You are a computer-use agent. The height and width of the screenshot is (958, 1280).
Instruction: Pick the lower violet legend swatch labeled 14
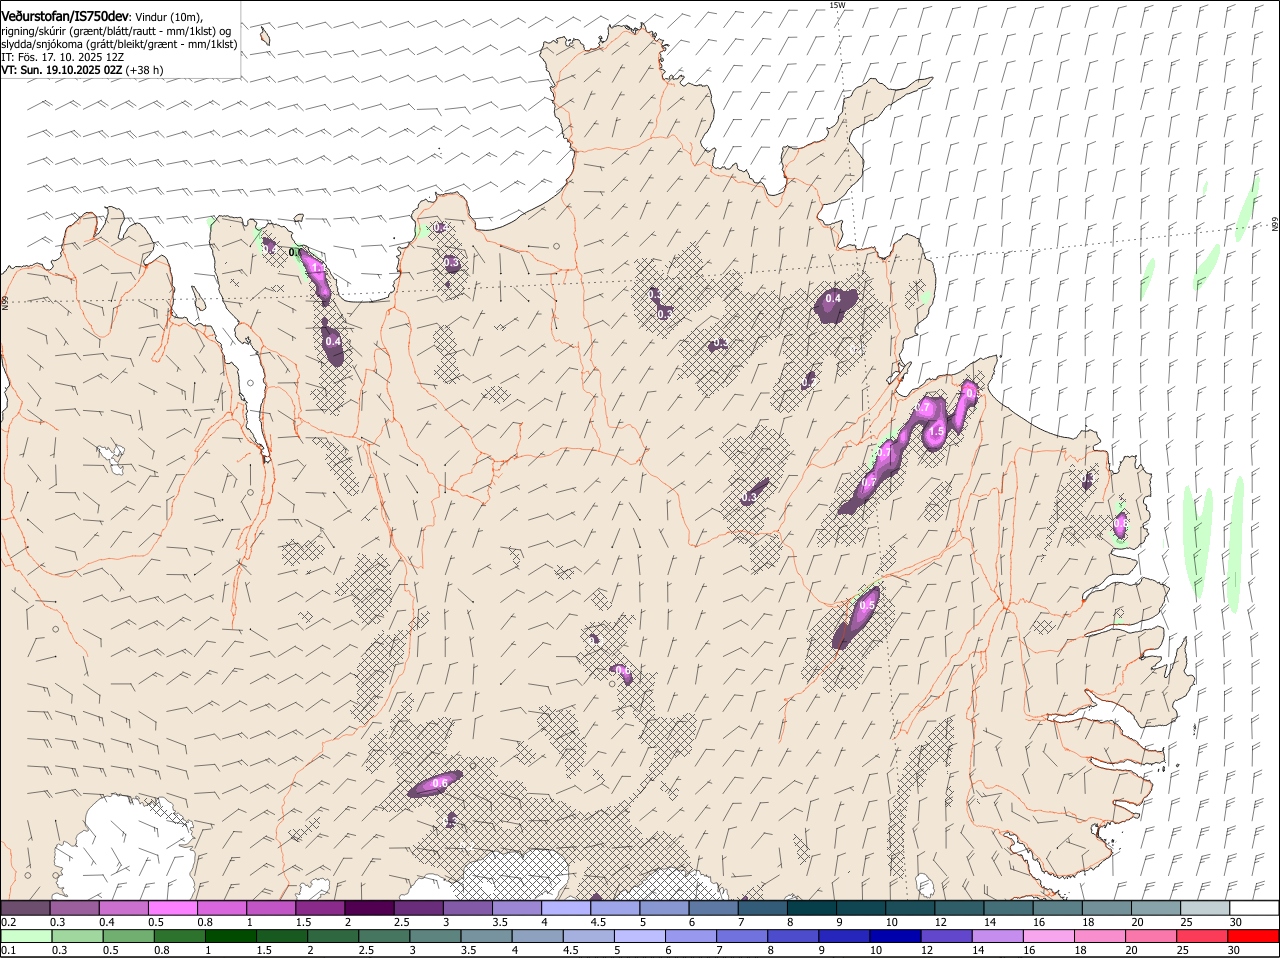(x=996, y=936)
